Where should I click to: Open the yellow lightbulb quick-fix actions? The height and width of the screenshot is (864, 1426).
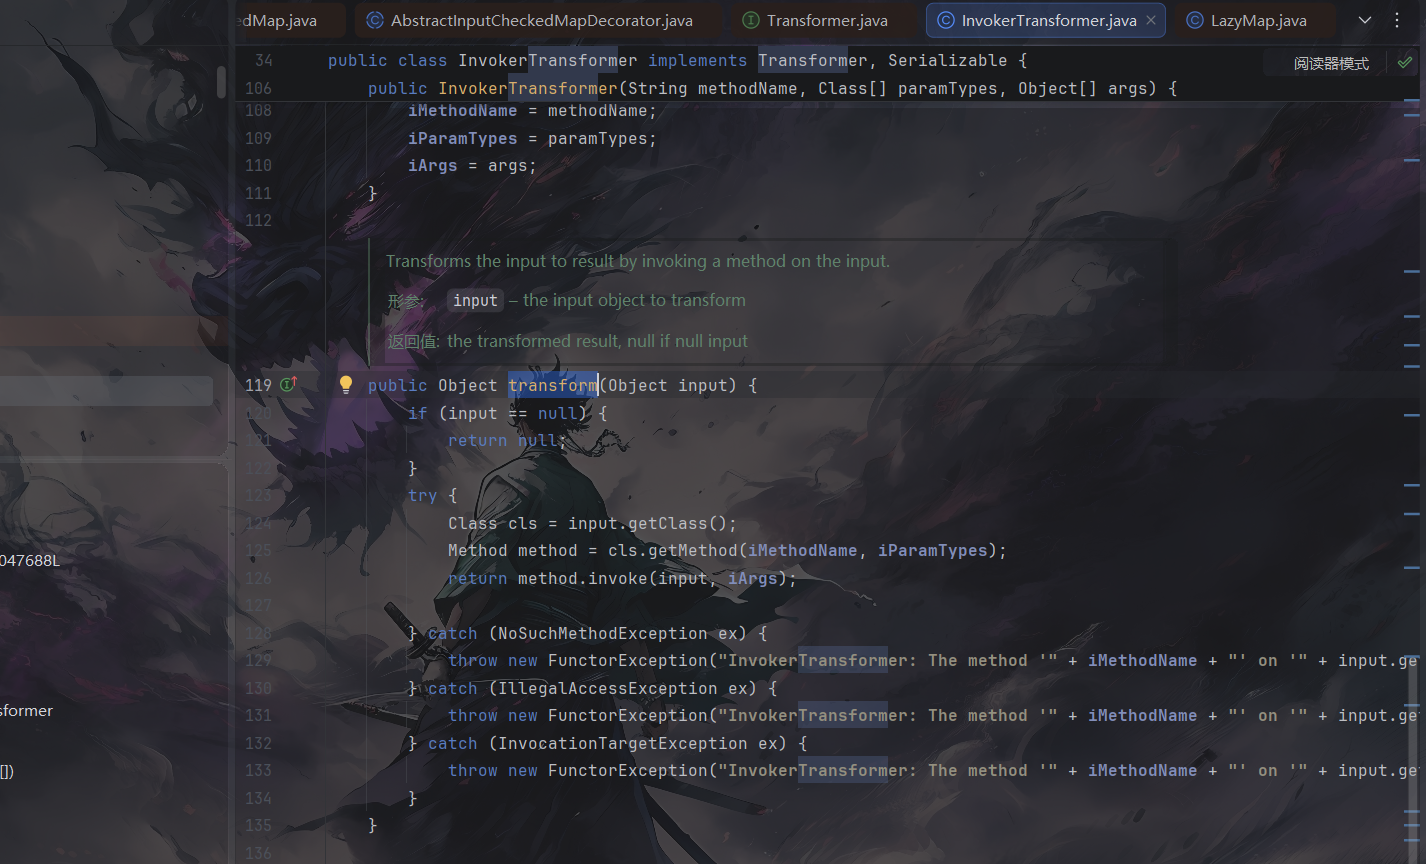click(346, 385)
